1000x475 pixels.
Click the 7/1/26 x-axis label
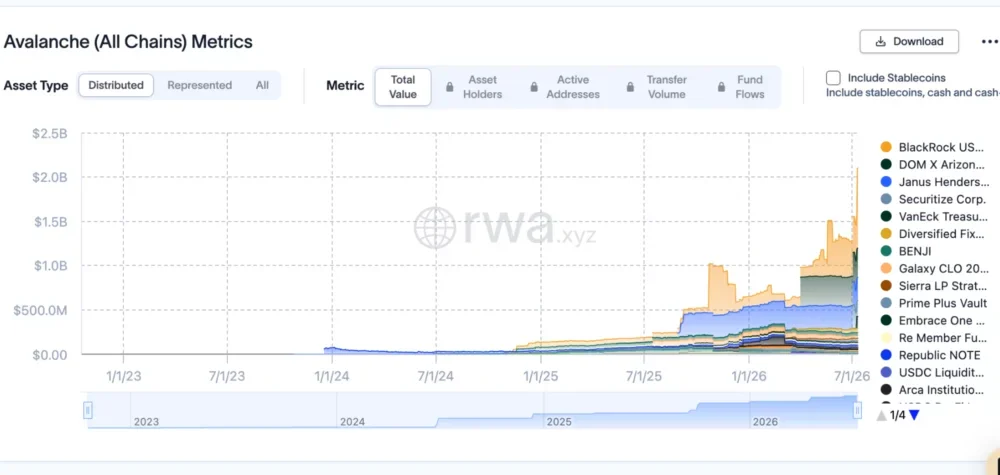[x=853, y=376]
